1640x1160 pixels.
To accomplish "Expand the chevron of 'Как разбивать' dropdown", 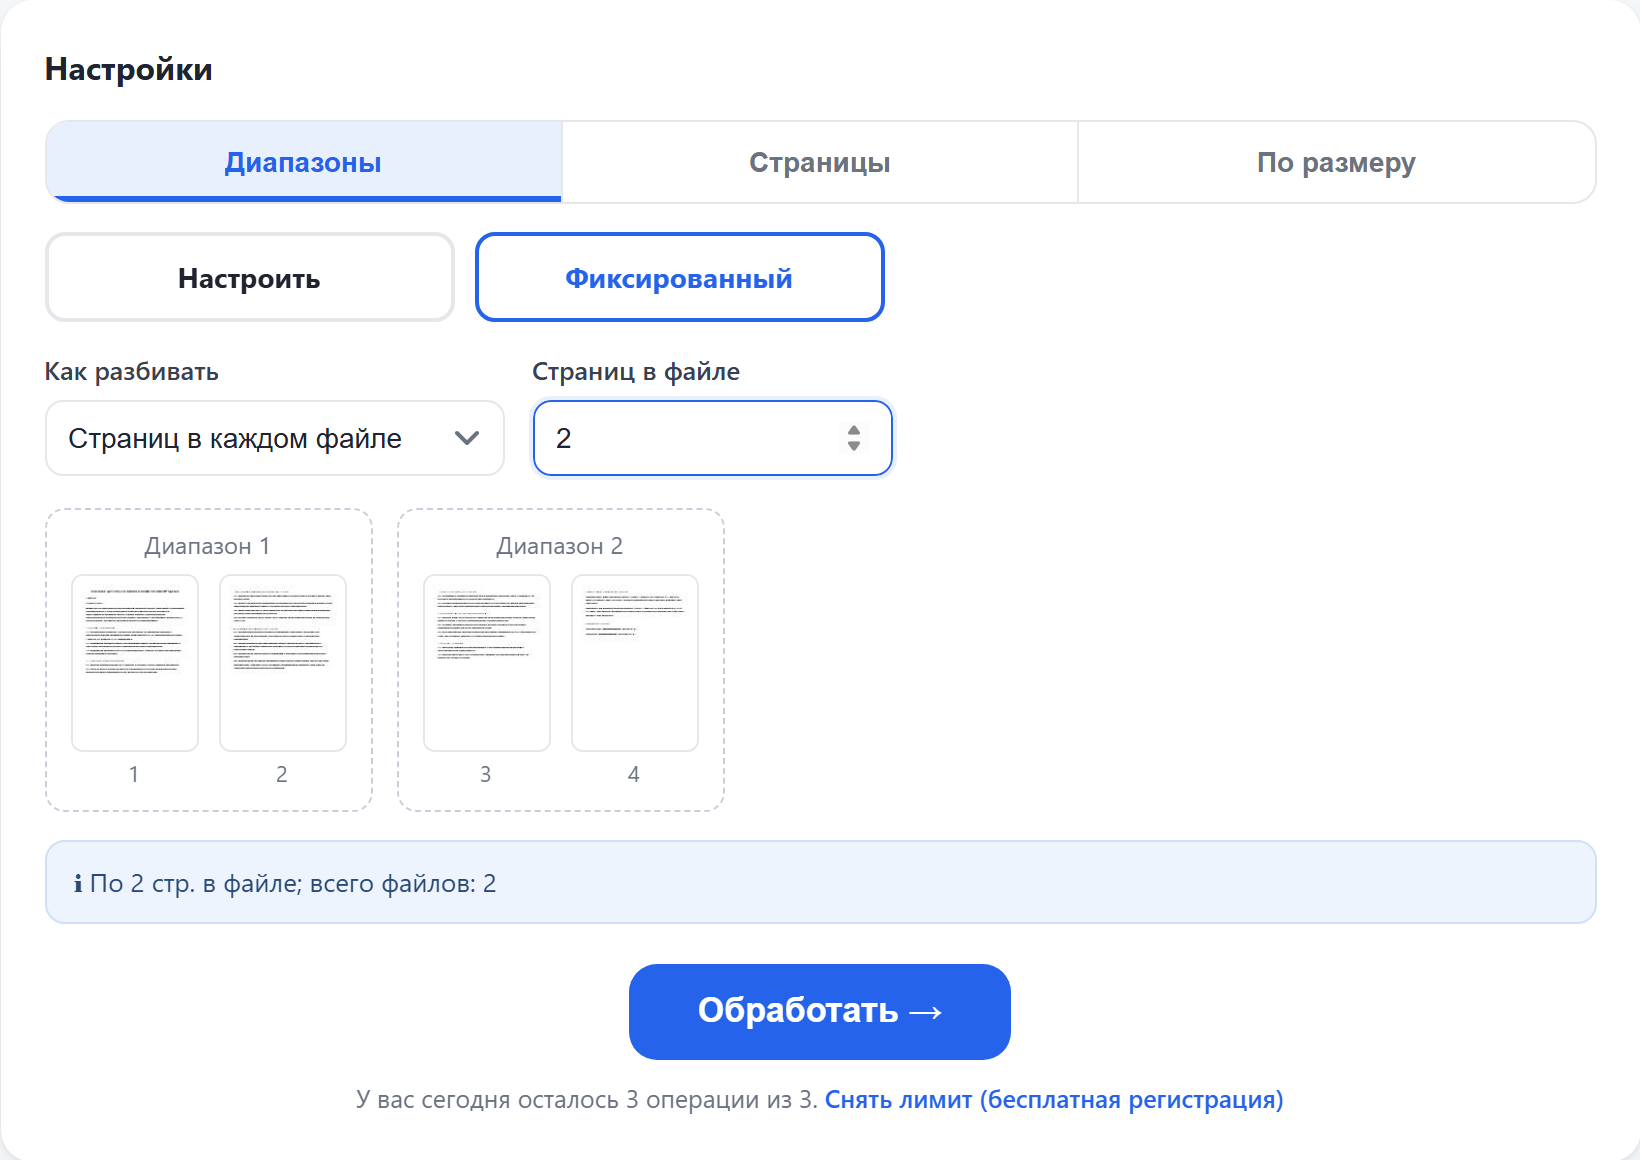I will [x=467, y=438].
